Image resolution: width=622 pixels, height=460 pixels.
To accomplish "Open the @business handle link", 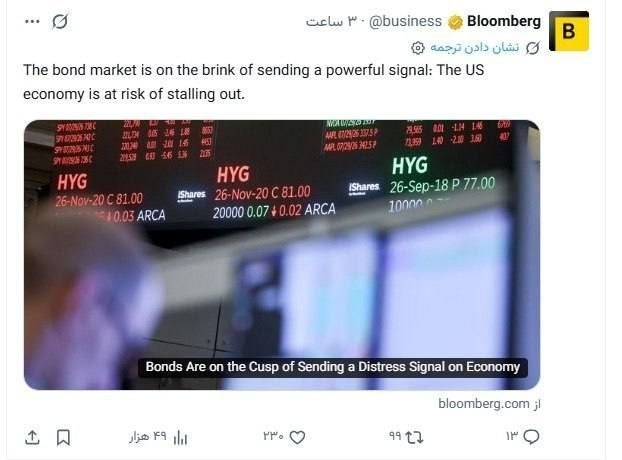I will click(x=405, y=21).
